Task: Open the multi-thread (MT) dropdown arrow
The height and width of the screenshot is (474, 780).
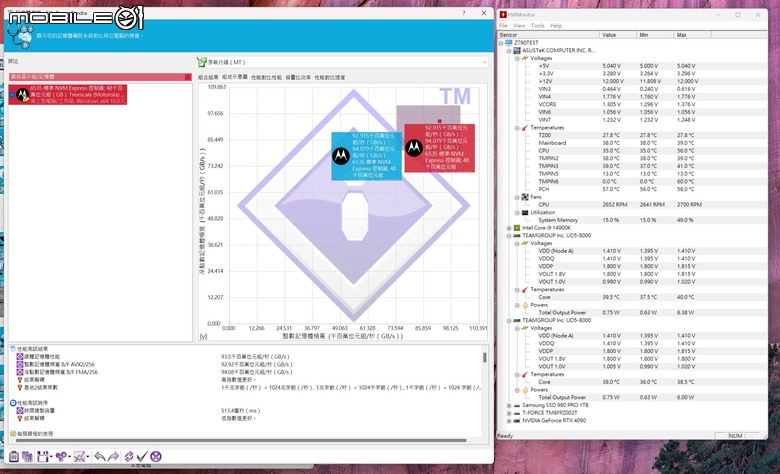Action: click(484, 62)
